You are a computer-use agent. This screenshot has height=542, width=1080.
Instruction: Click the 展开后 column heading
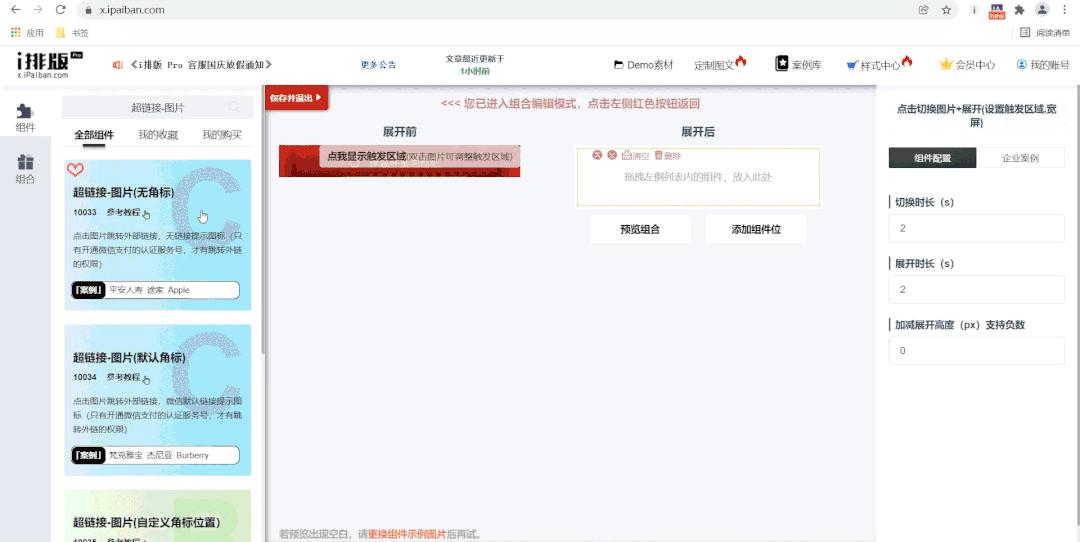click(698, 132)
